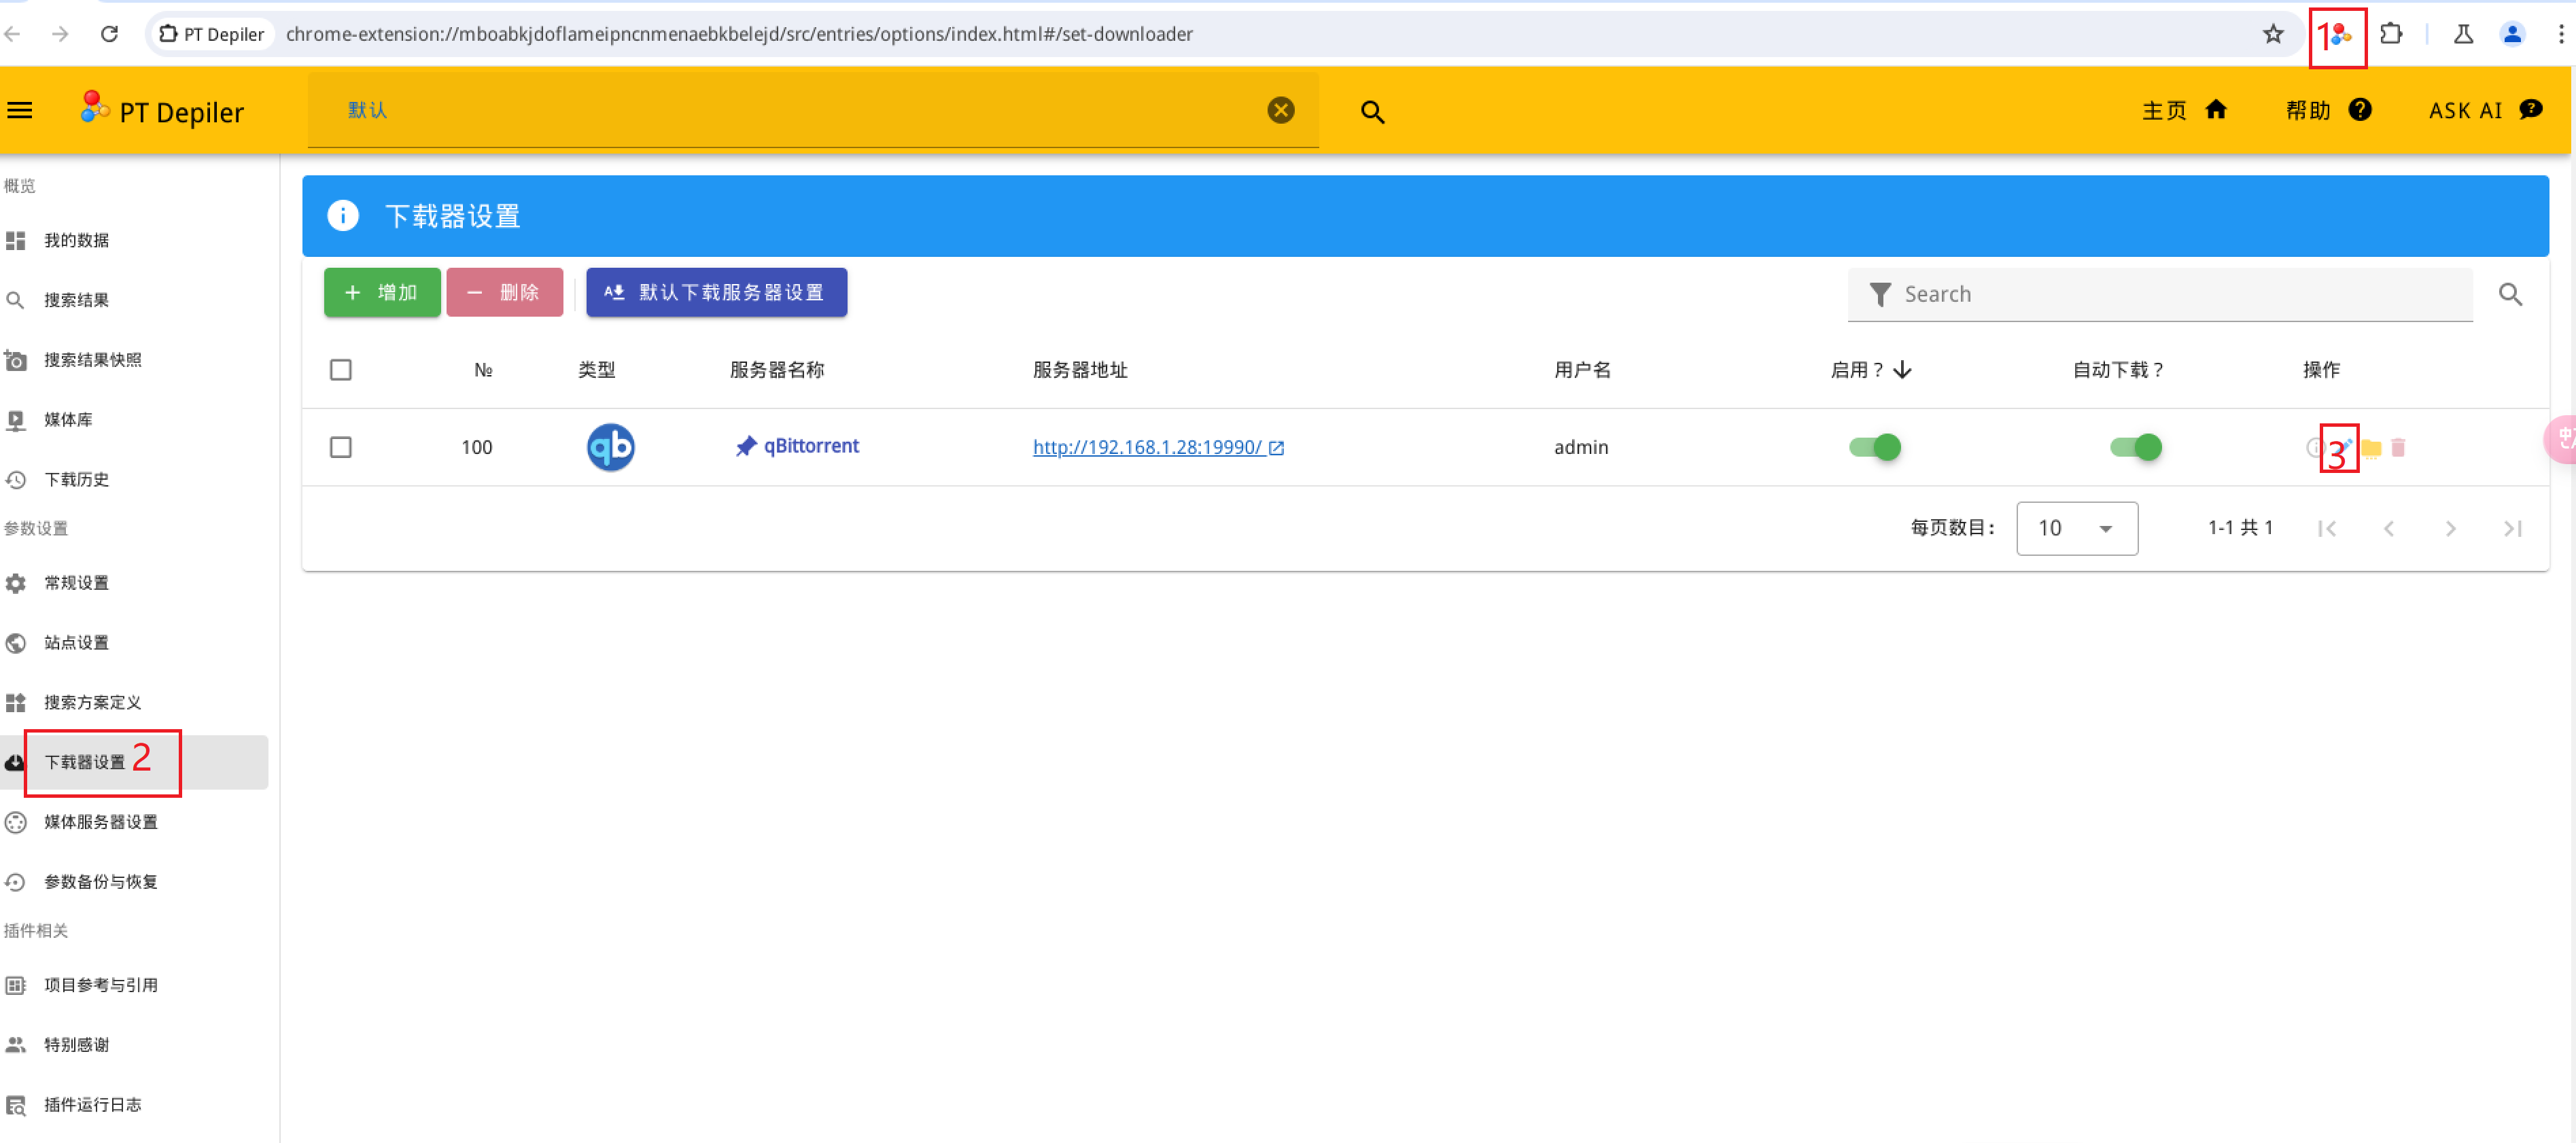The image size is (2576, 1143).
Task: Click the qBittorrent type logo
Action: pos(610,447)
